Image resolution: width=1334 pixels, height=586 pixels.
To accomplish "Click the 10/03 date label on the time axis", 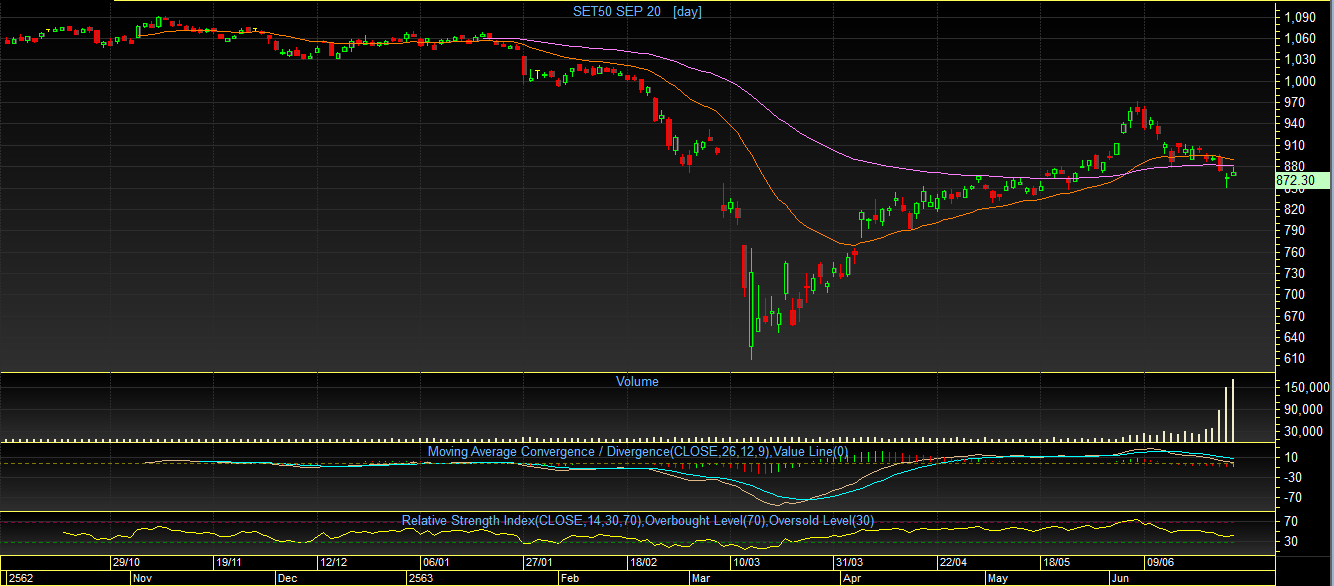I will (x=746, y=563).
